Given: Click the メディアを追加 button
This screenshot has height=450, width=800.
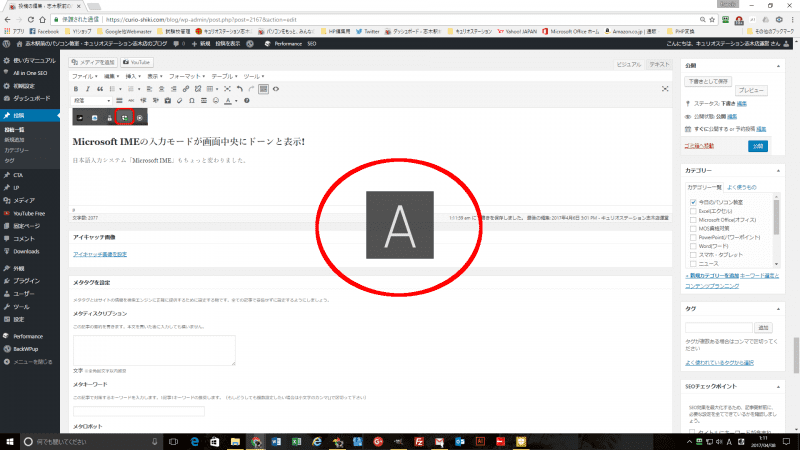Looking at the screenshot, I should pos(93,62).
